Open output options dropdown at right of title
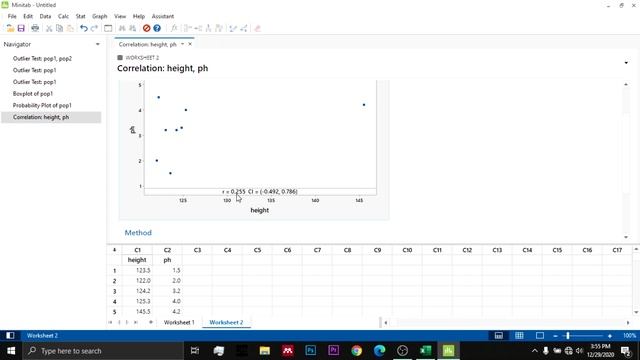 pos(626,63)
